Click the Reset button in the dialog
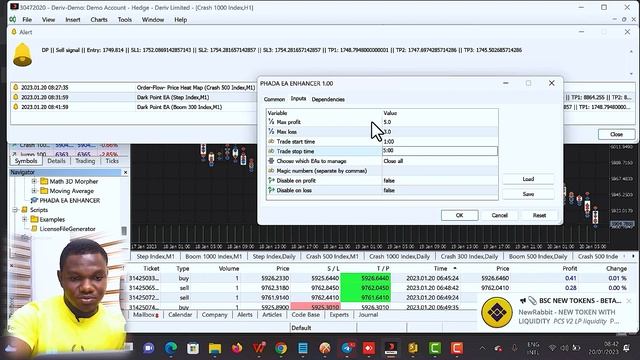Viewport: 640px width, 360px height. [539, 215]
